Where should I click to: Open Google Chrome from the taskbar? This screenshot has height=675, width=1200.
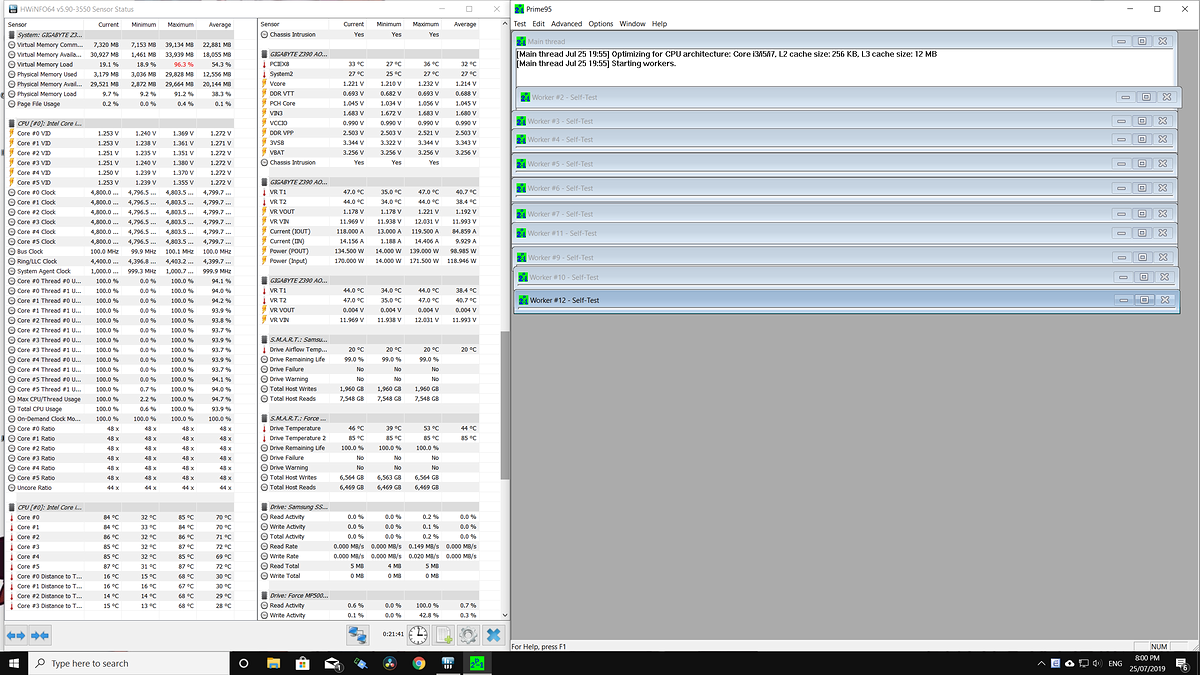(421, 663)
